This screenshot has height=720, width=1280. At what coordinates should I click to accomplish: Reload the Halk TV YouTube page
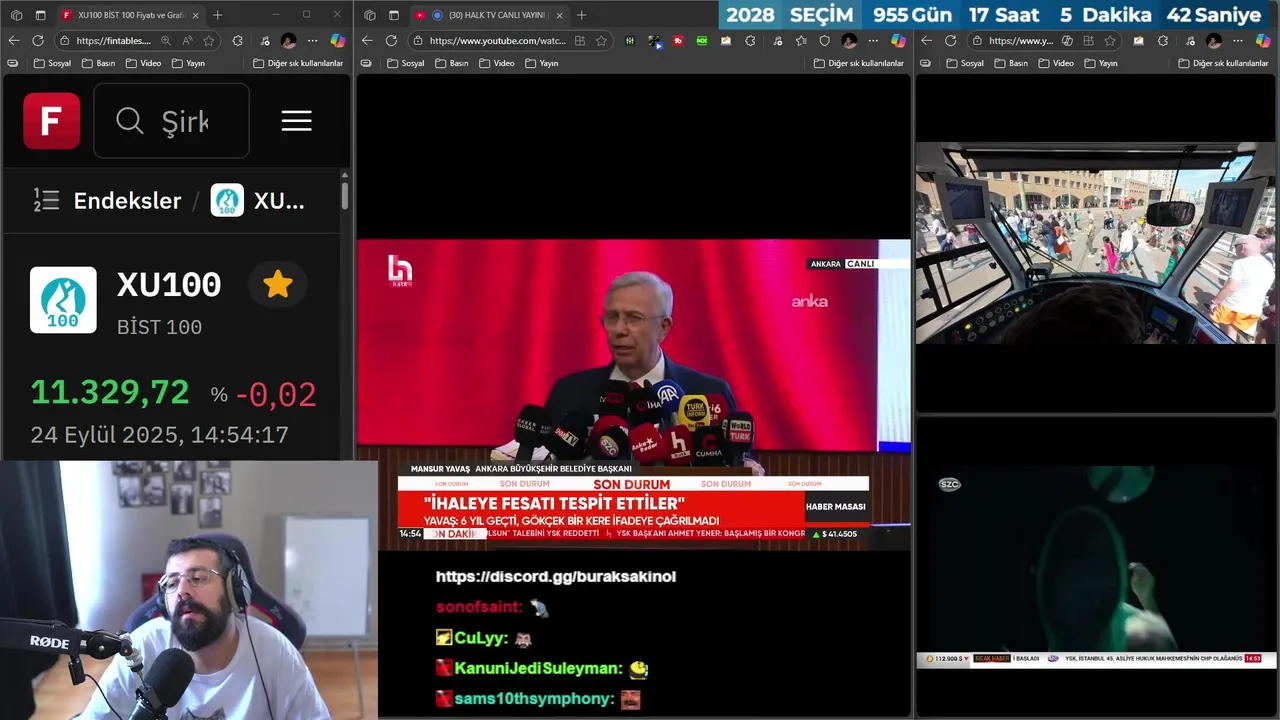coord(391,41)
